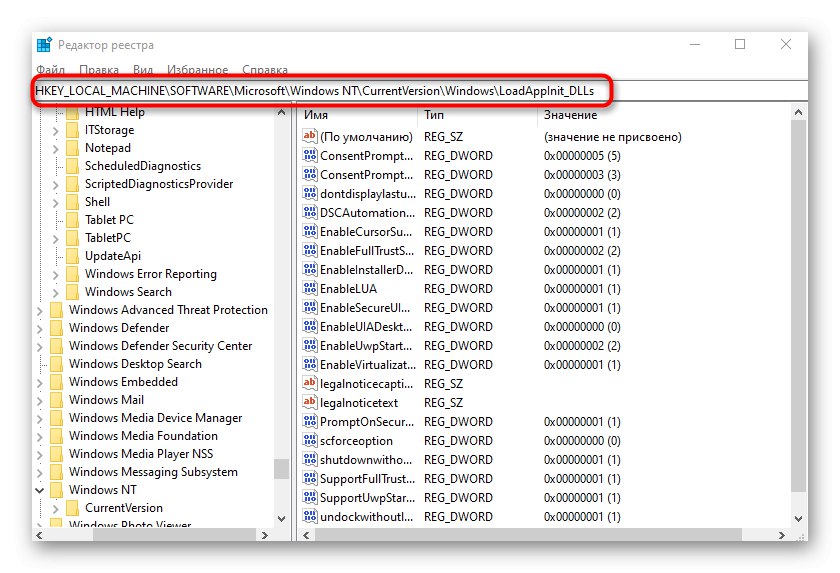Expand the ScriptedDiagnosticsProvider node

pos(56,184)
